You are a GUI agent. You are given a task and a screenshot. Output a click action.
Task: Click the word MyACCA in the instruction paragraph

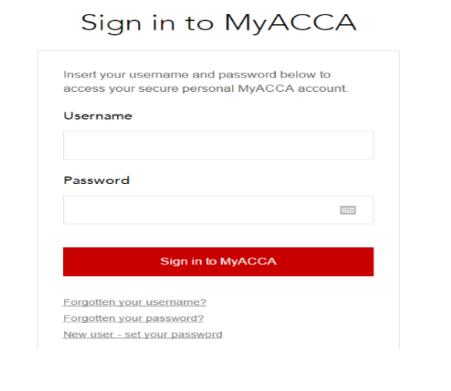(x=266, y=88)
